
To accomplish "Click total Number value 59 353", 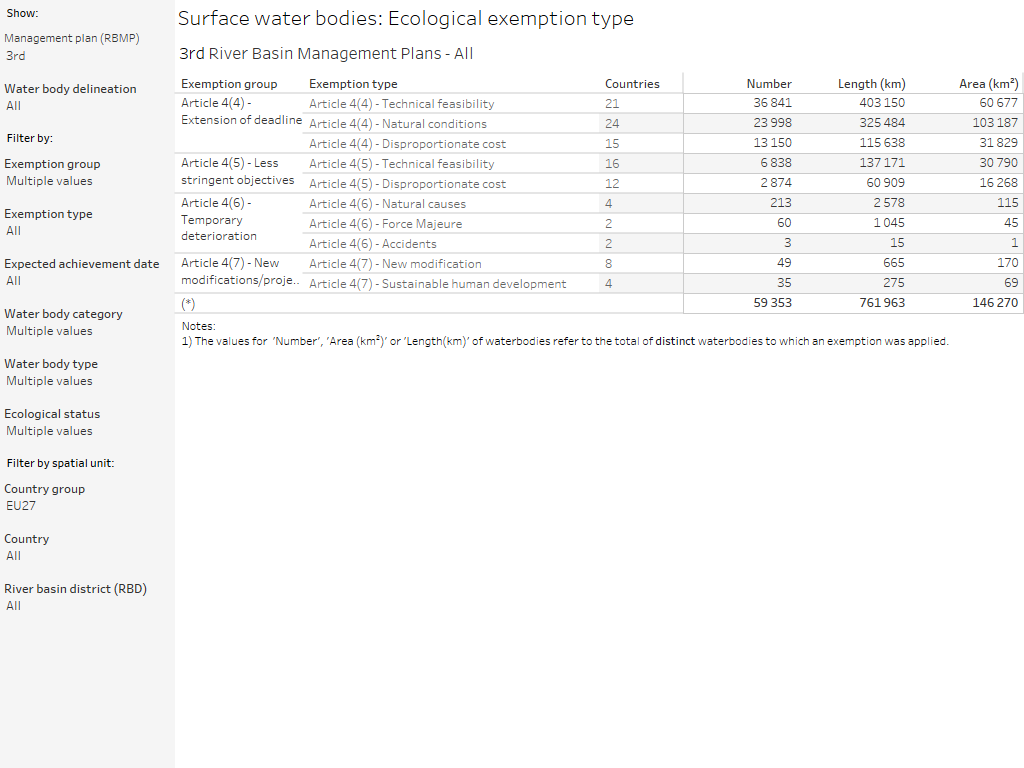I will click(772, 303).
